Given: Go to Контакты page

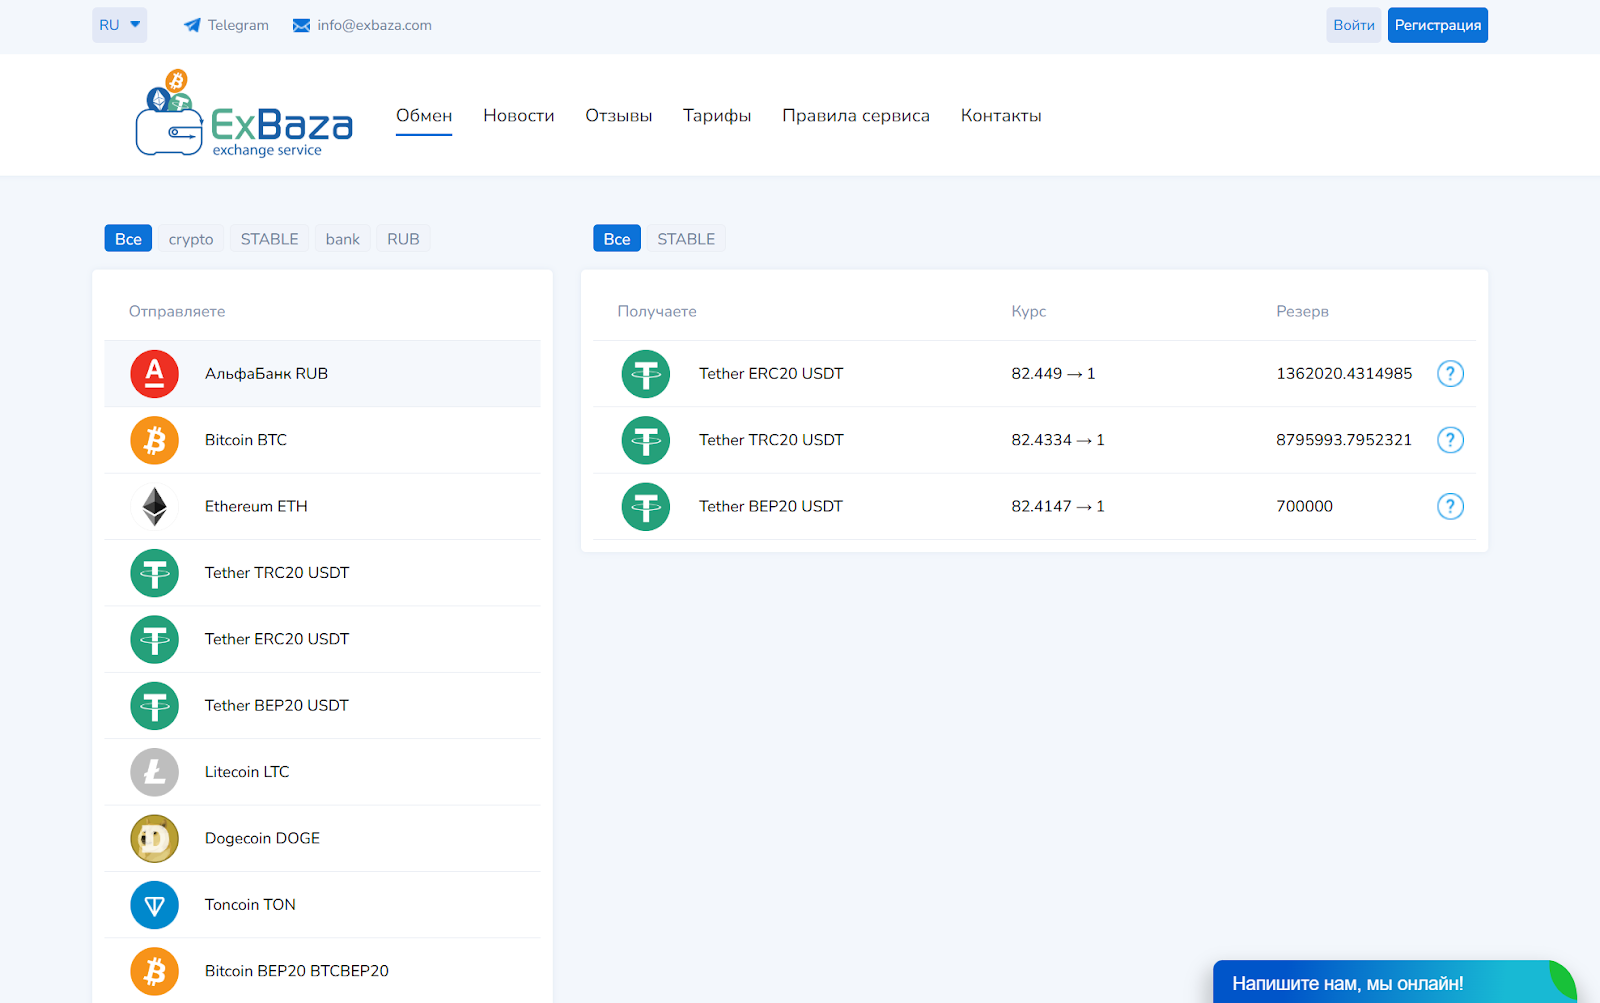Looking at the screenshot, I should pyautogui.click(x=1001, y=116).
